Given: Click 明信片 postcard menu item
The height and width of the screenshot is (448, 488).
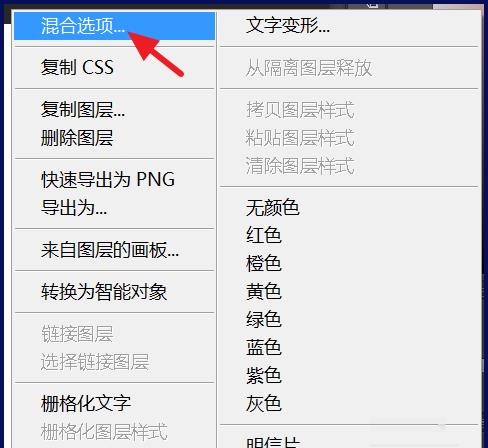Looking at the screenshot, I should (349, 441).
